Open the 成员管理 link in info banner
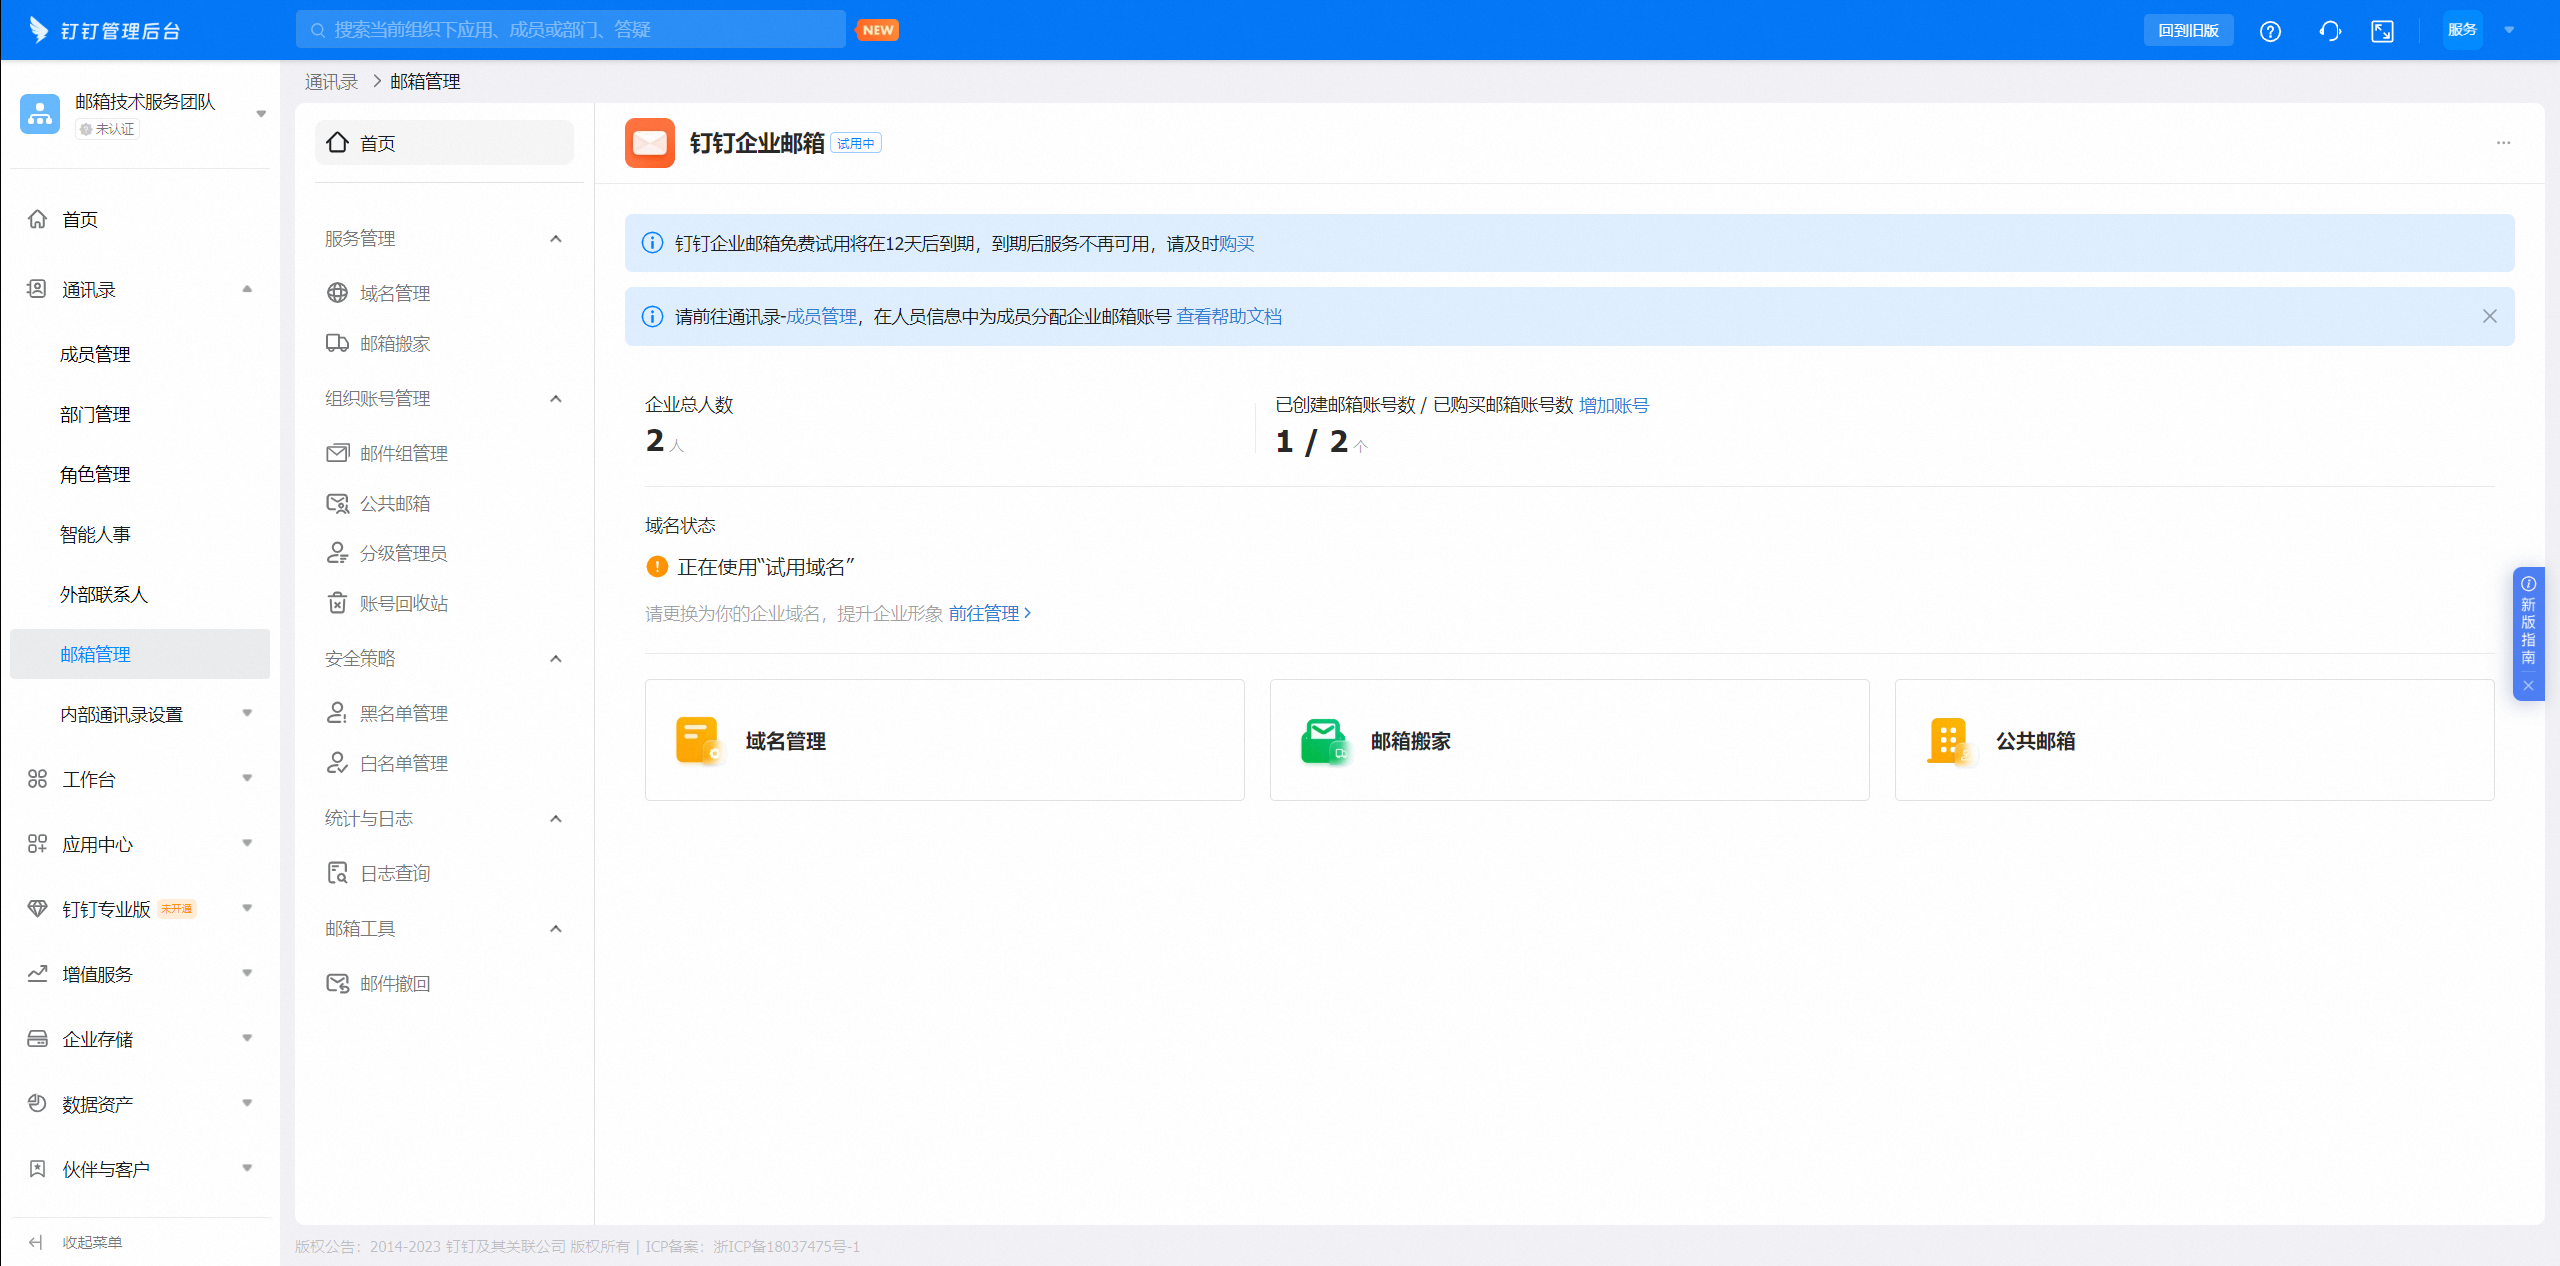 (821, 317)
